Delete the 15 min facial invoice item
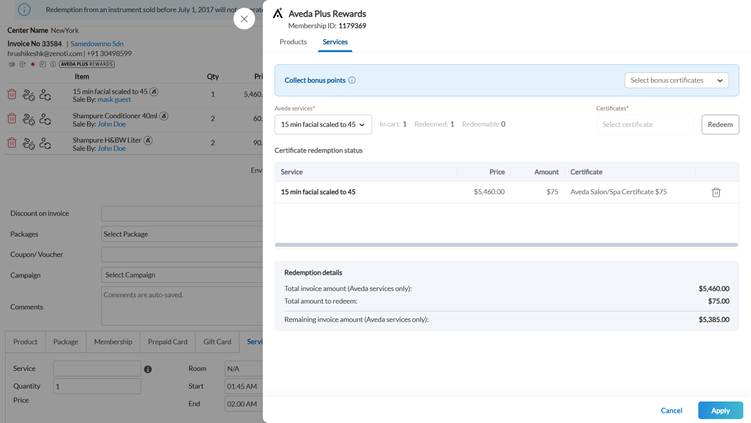 point(12,94)
